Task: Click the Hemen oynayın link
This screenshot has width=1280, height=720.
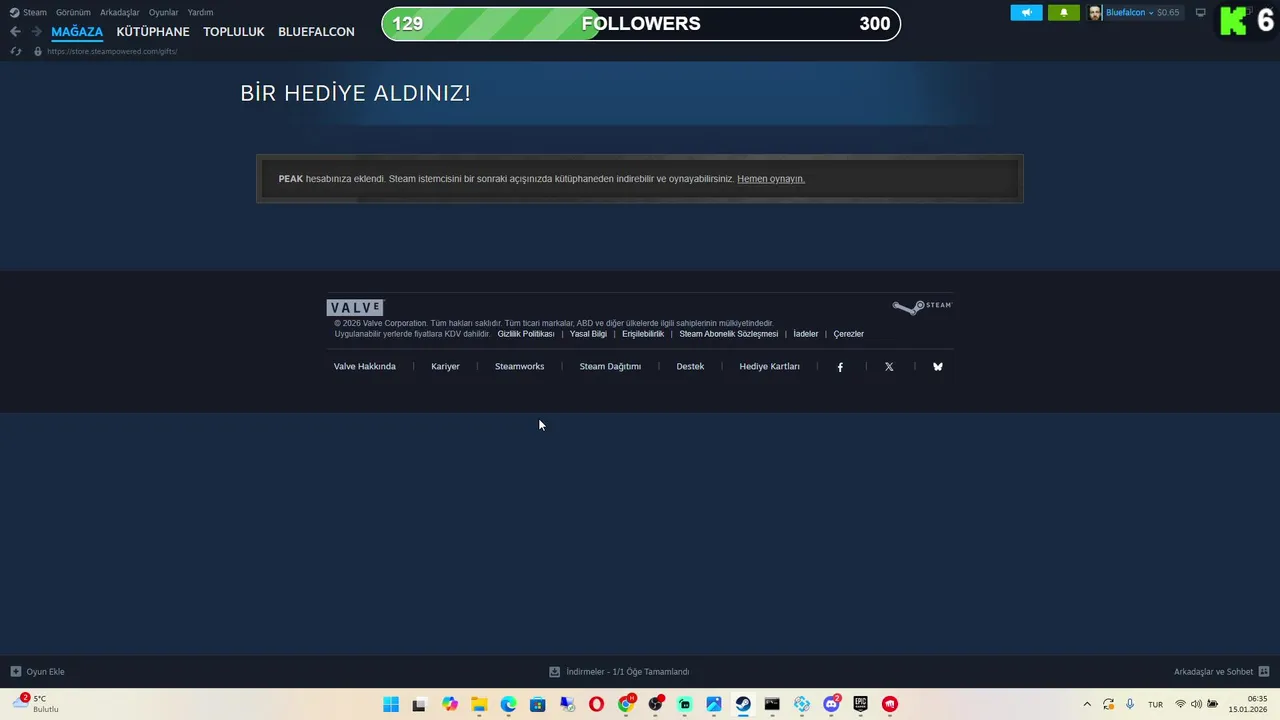Action: click(770, 179)
